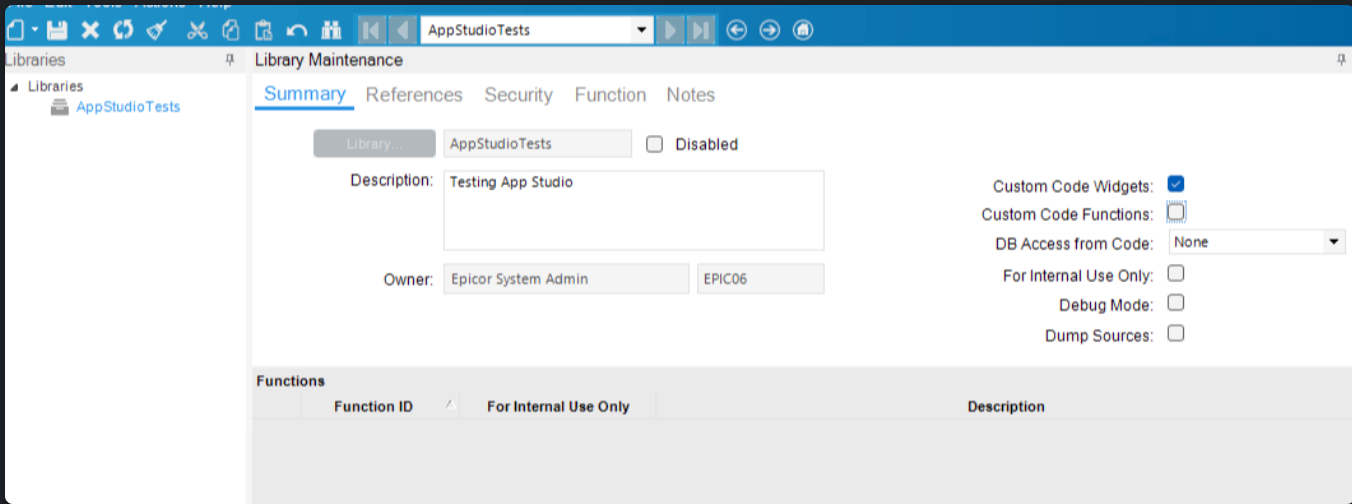Click the library ID field AppStudioTests

coord(538,144)
